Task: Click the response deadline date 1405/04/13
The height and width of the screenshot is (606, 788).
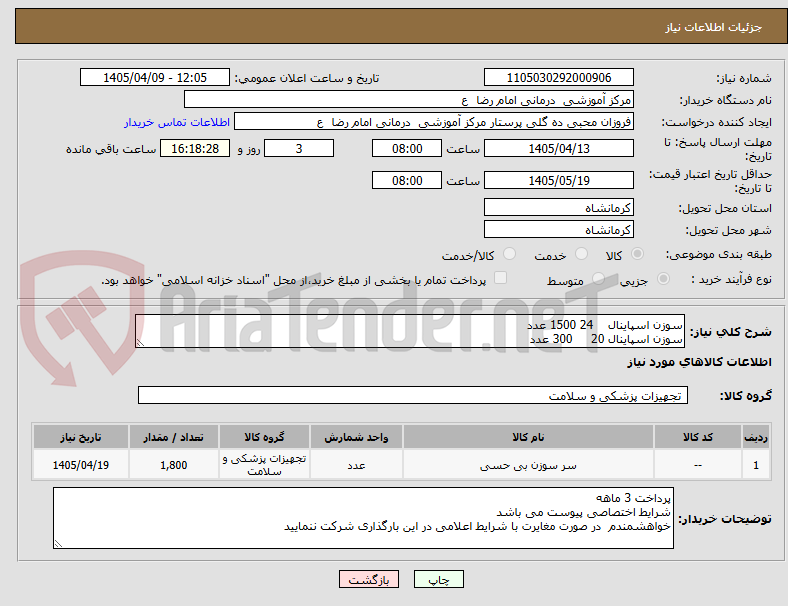Action: click(559, 148)
